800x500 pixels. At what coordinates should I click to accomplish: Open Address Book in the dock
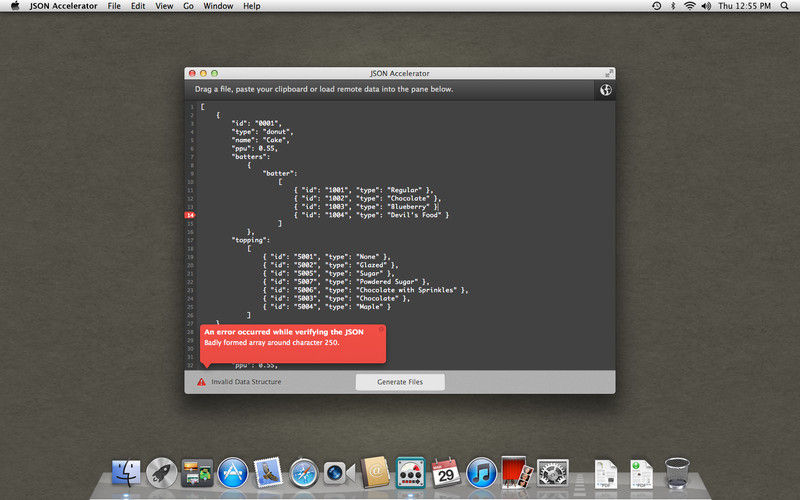click(375, 472)
